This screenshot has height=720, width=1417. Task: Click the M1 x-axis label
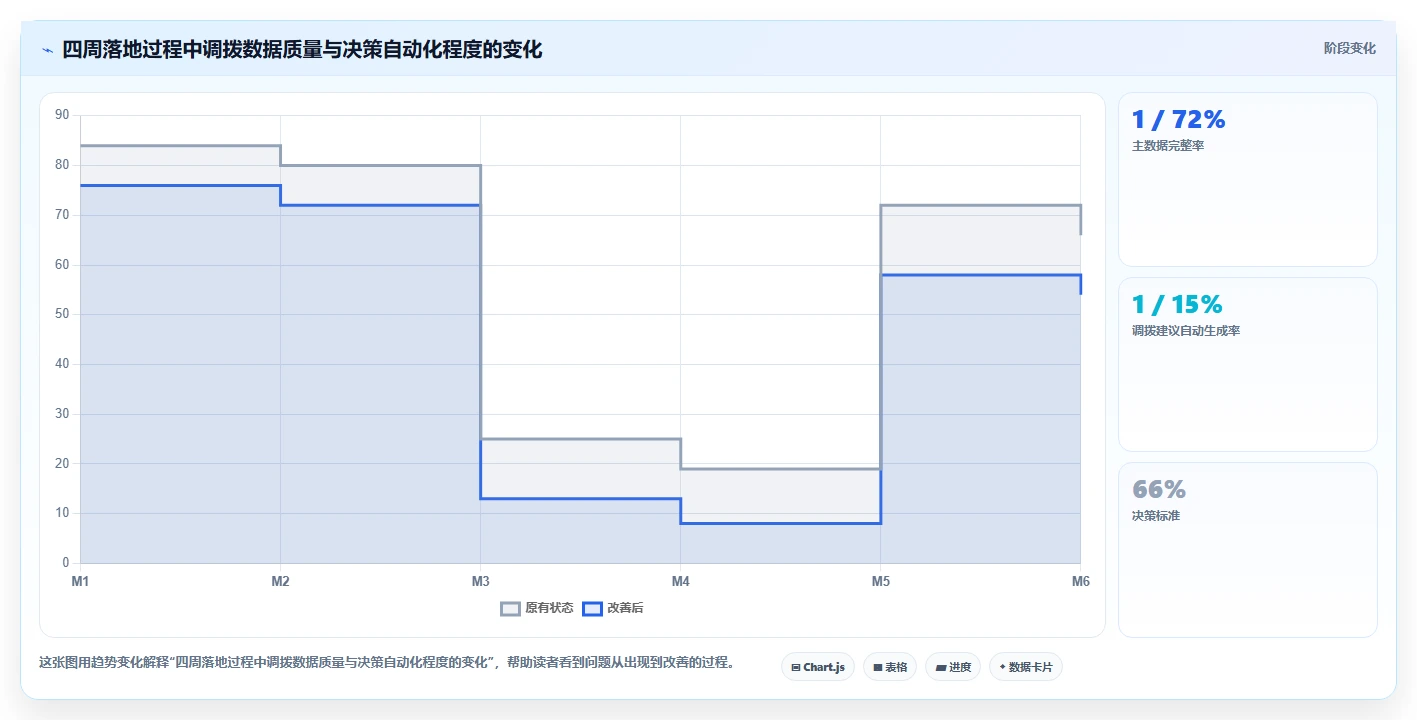click(x=80, y=581)
